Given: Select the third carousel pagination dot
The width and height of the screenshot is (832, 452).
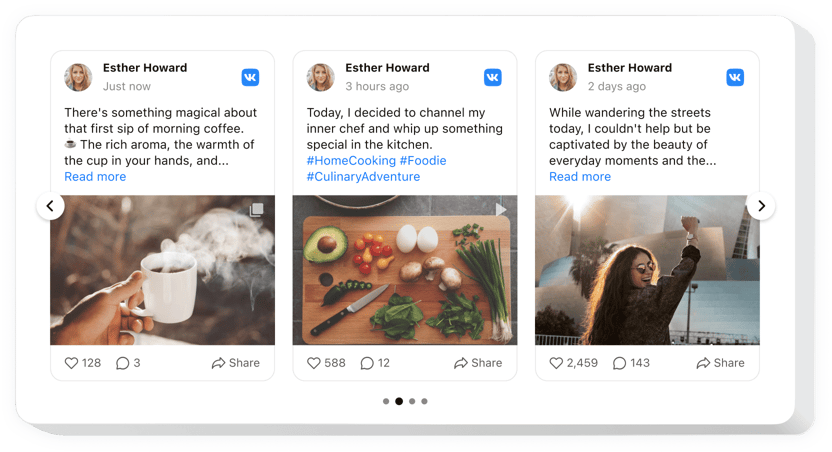Looking at the screenshot, I should pos(412,401).
